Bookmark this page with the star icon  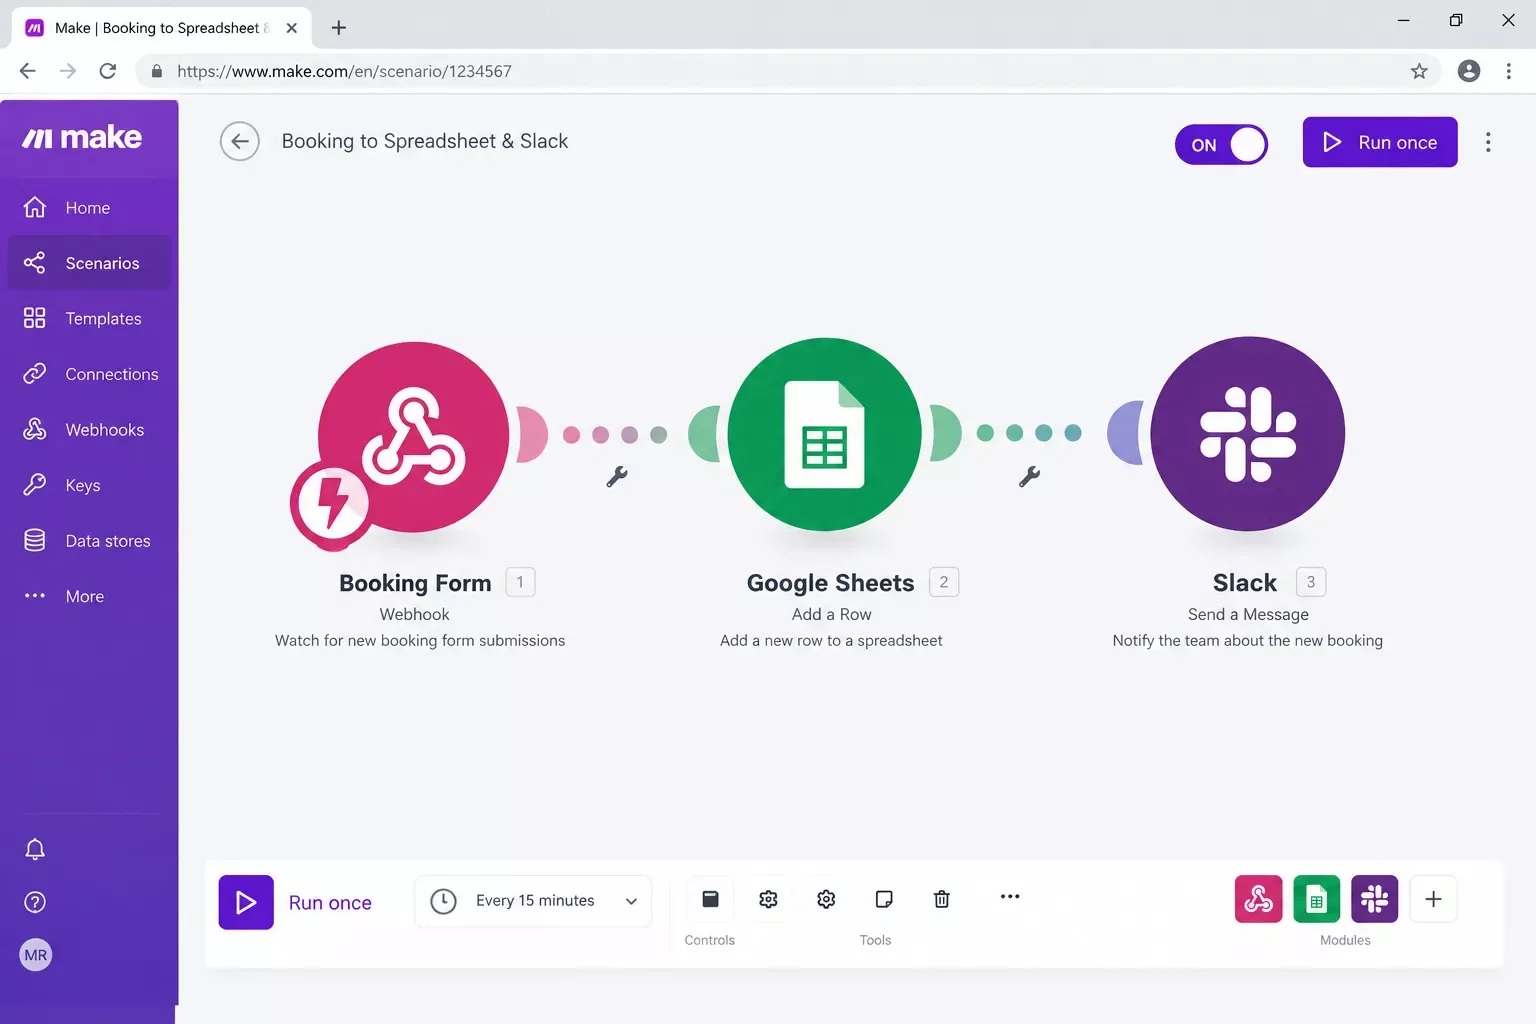pyautogui.click(x=1419, y=71)
